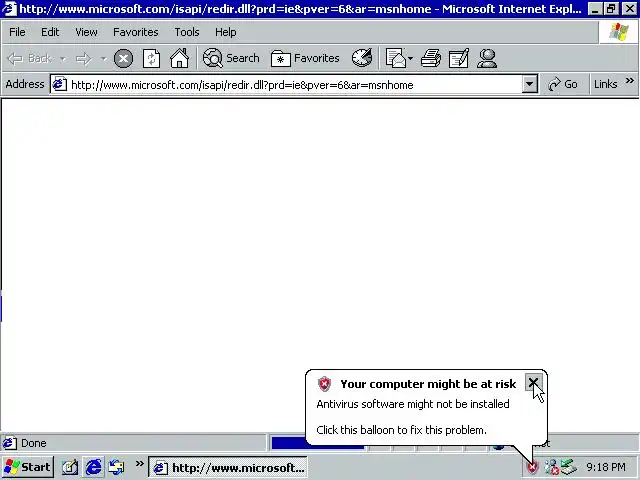Click the page icon in address bar

pyautogui.click(x=60, y=84)
